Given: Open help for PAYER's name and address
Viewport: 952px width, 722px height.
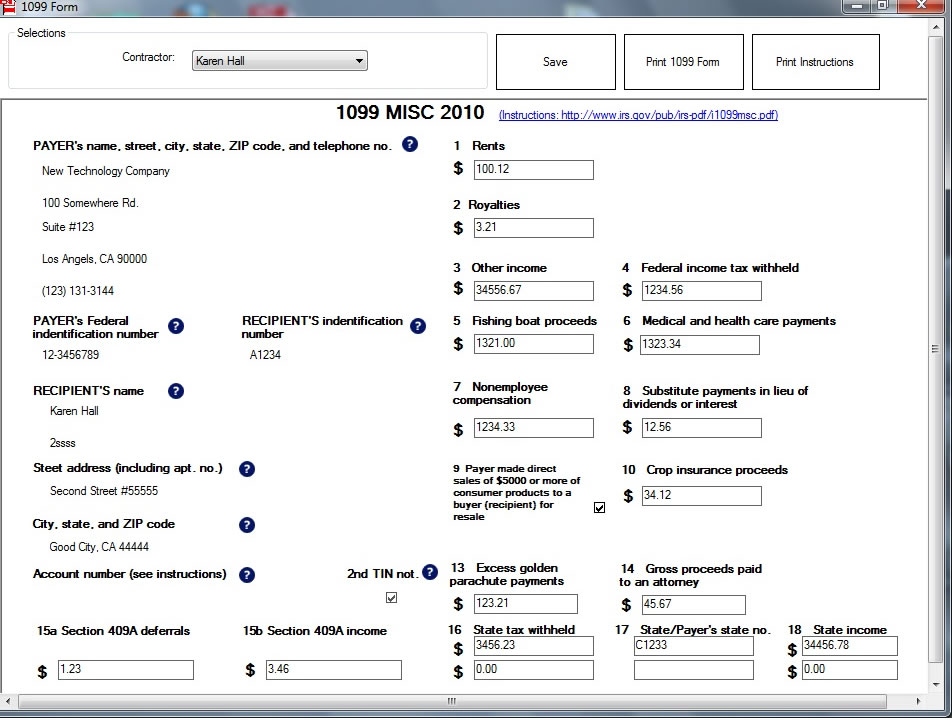Looking at the screenshot, I should tap(410, 145).
